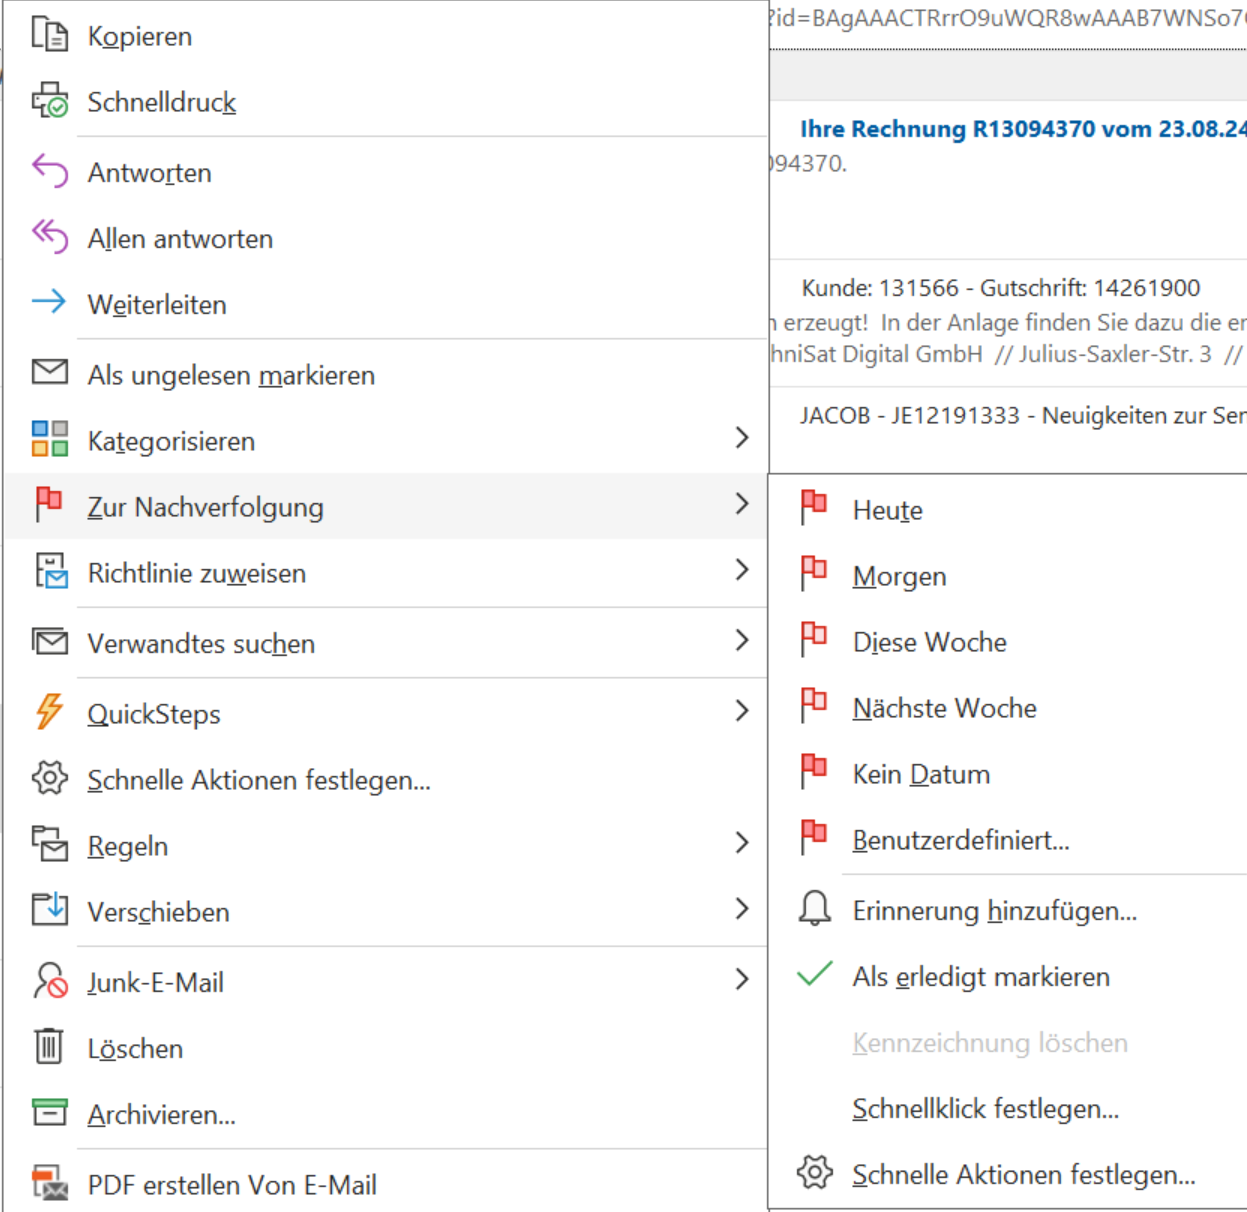Click the Schnelldruck printer icon
Screen dimensions: 1247x1212
click(49, 101)
